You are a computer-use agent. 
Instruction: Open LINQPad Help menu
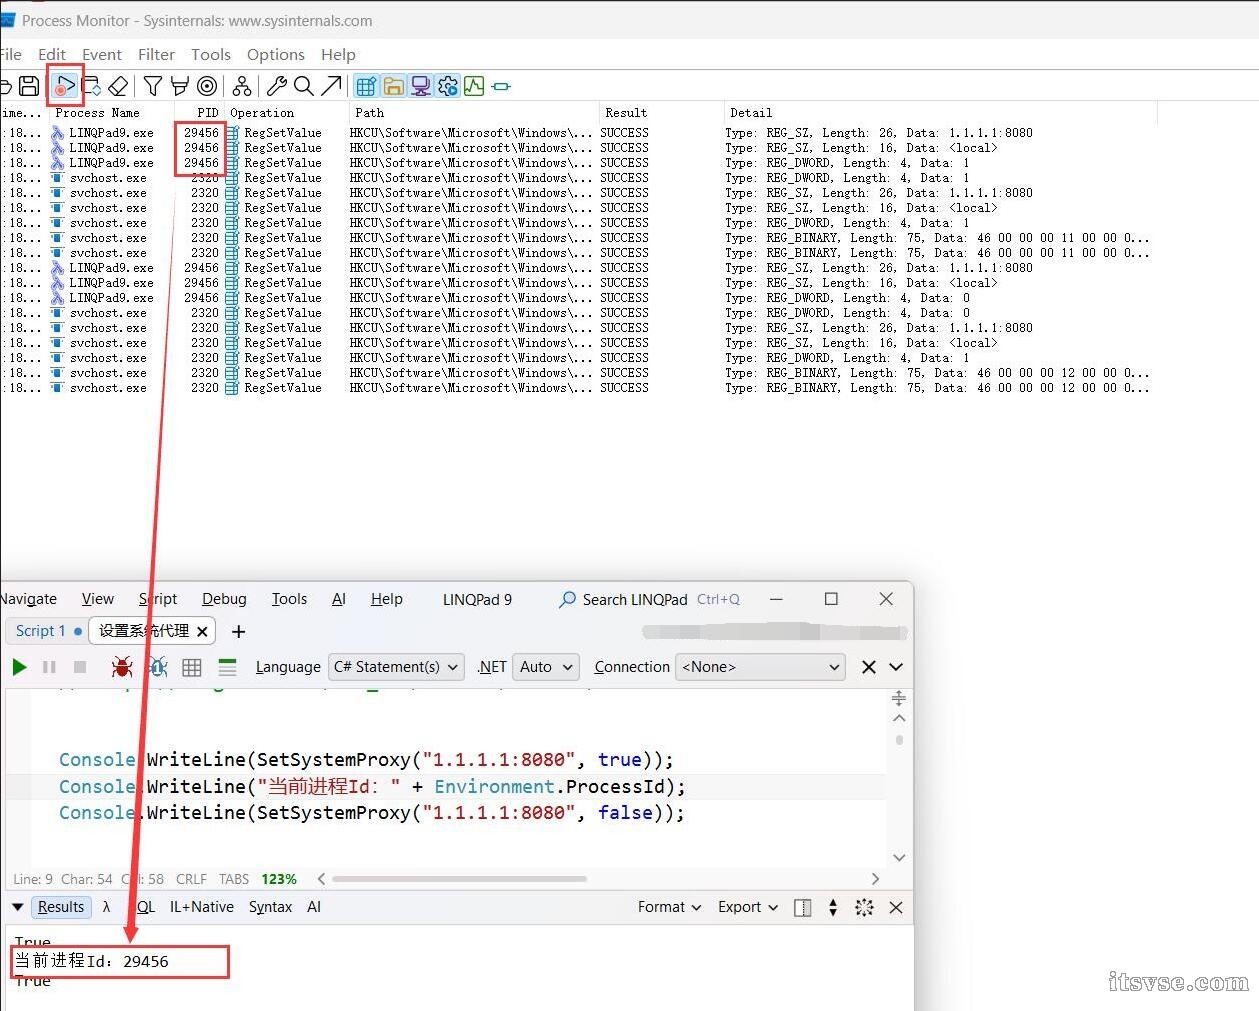(387, 599)
